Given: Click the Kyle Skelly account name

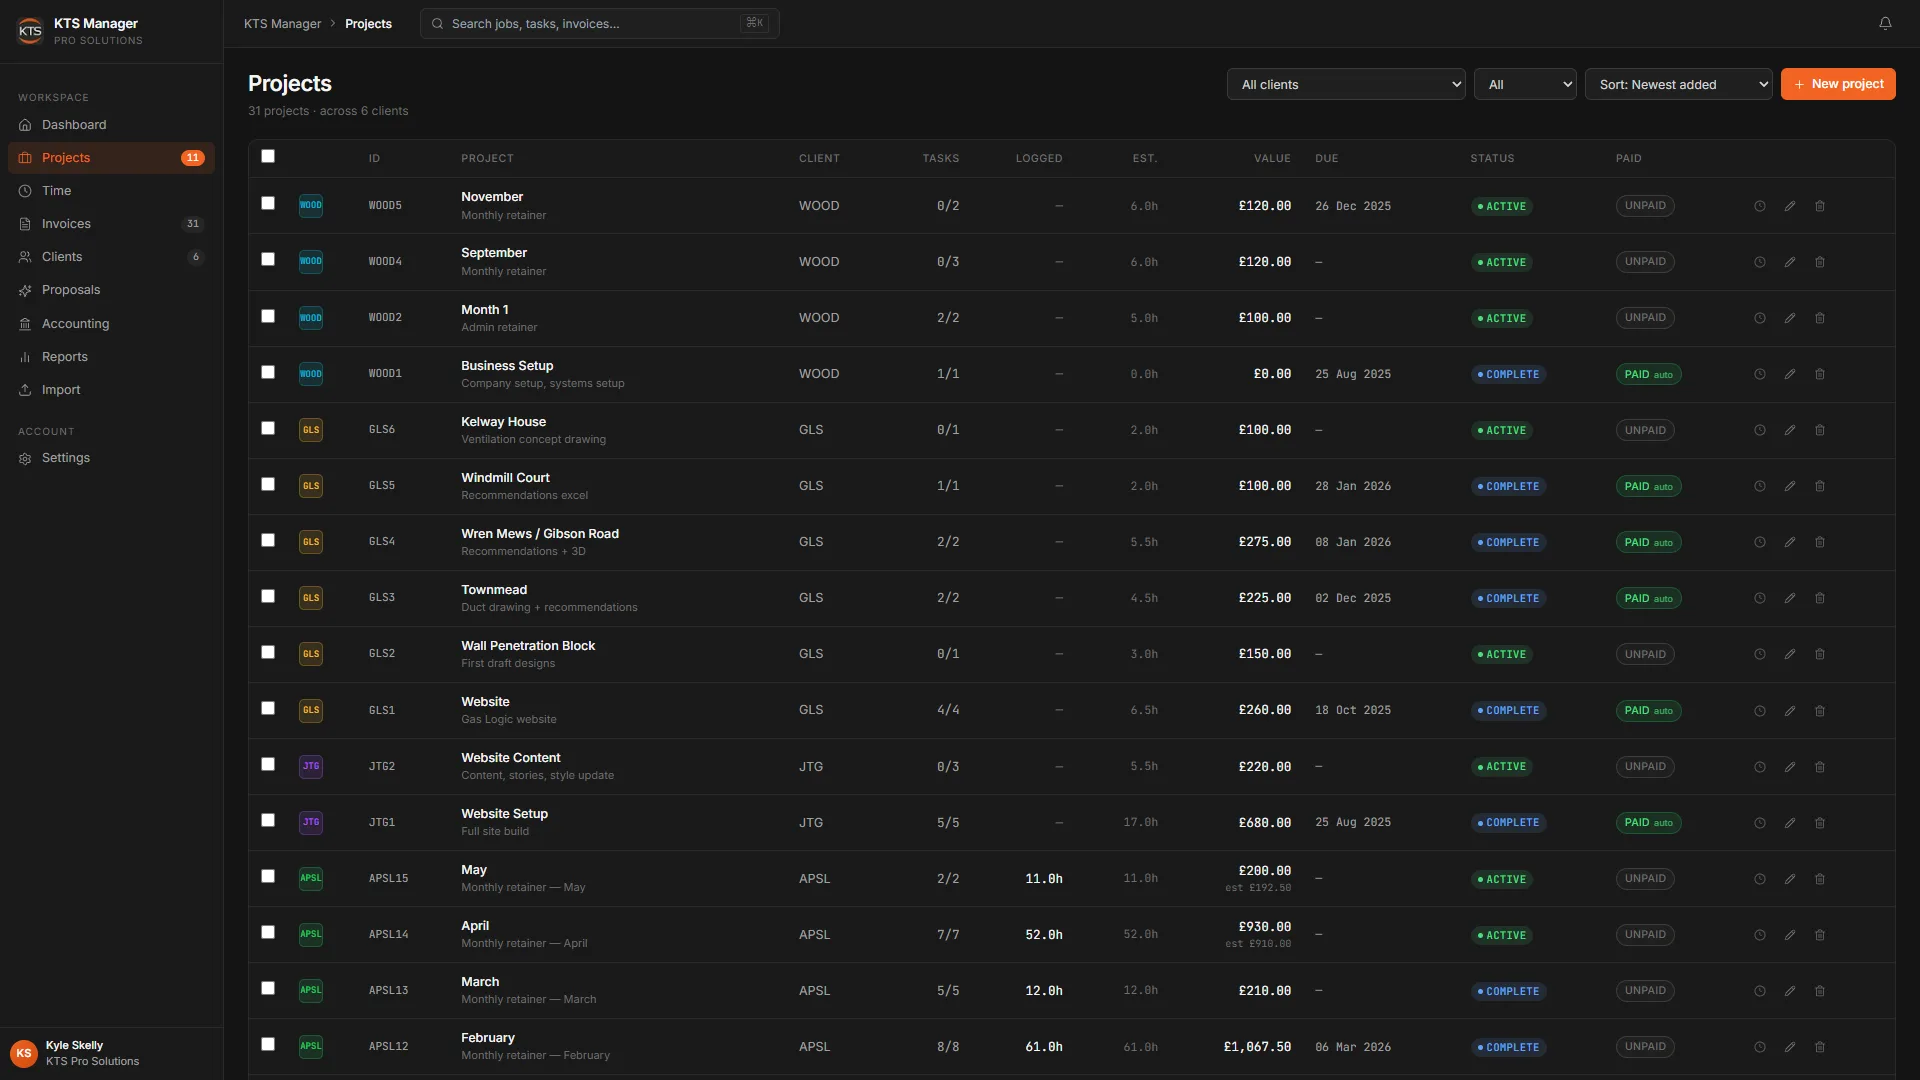Looking at the screenshot, I should point(74,1045).
